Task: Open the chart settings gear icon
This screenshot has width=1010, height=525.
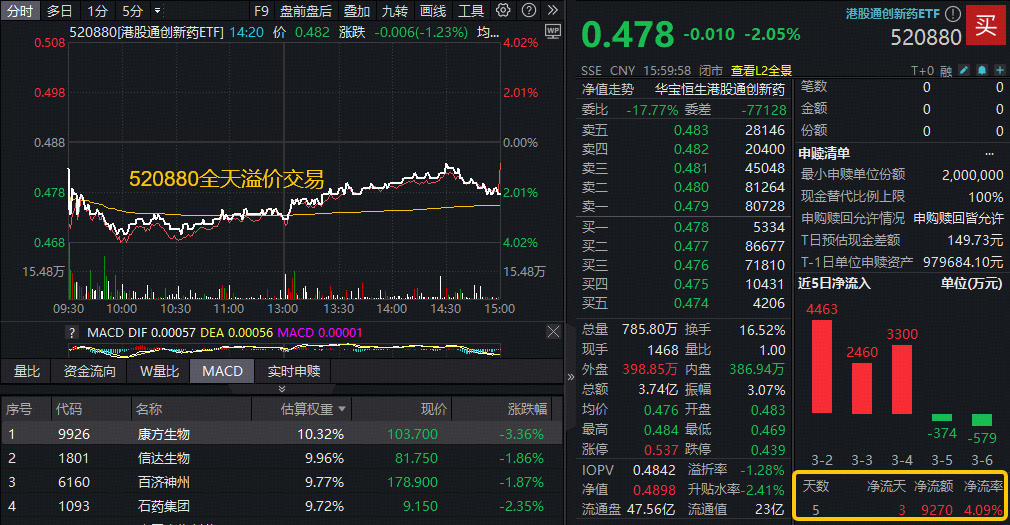Action: pos(503,11)
